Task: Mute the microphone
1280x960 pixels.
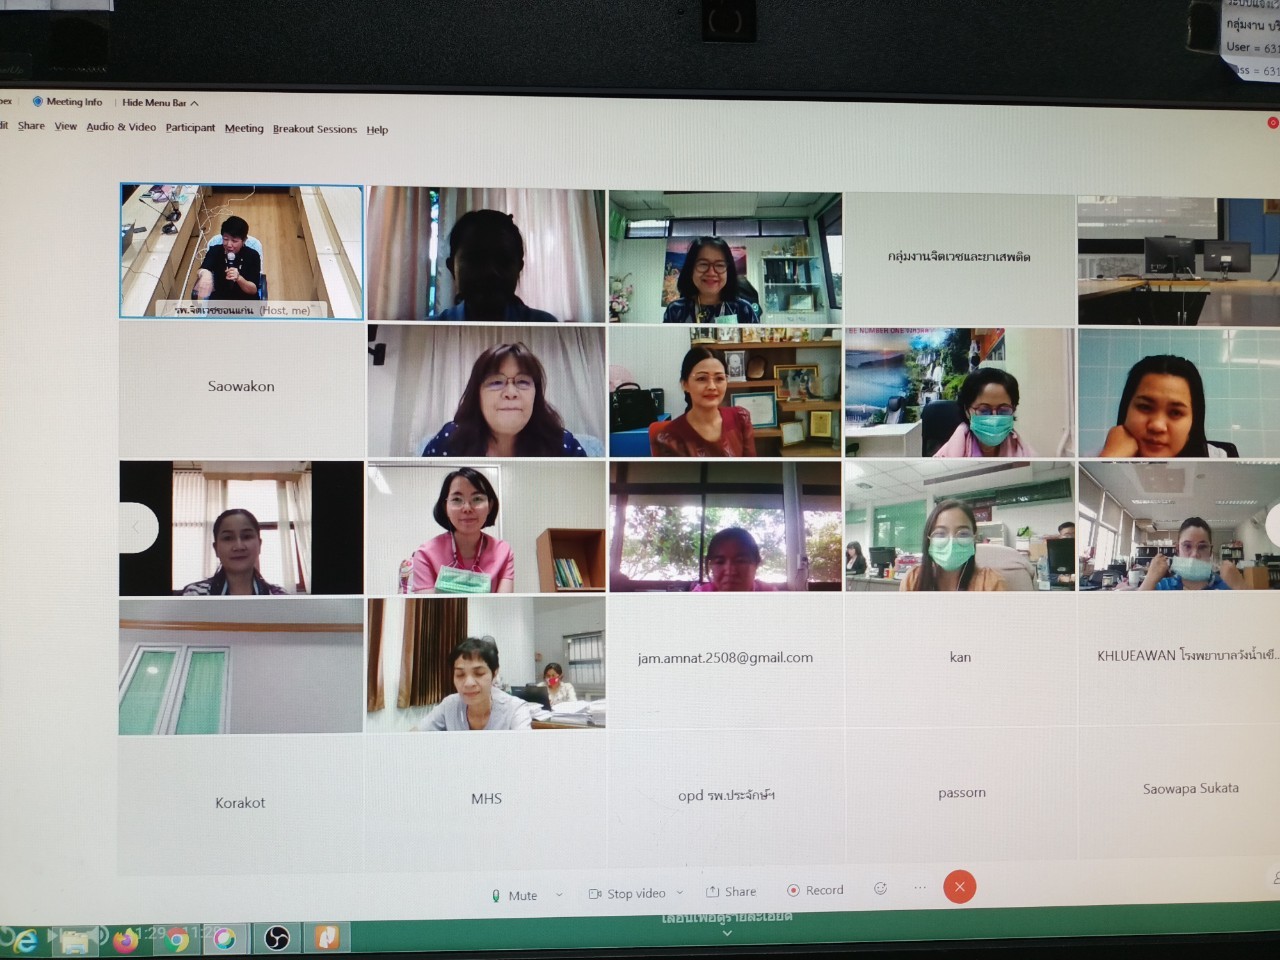Action: [514, 895]
